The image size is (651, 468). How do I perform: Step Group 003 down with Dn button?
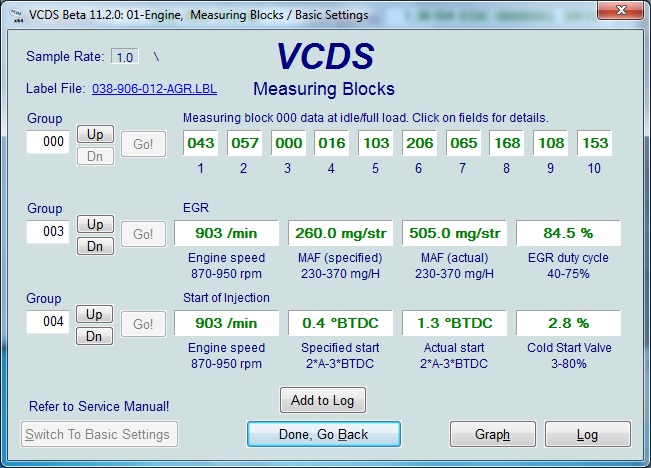click(x=95, y=246)
